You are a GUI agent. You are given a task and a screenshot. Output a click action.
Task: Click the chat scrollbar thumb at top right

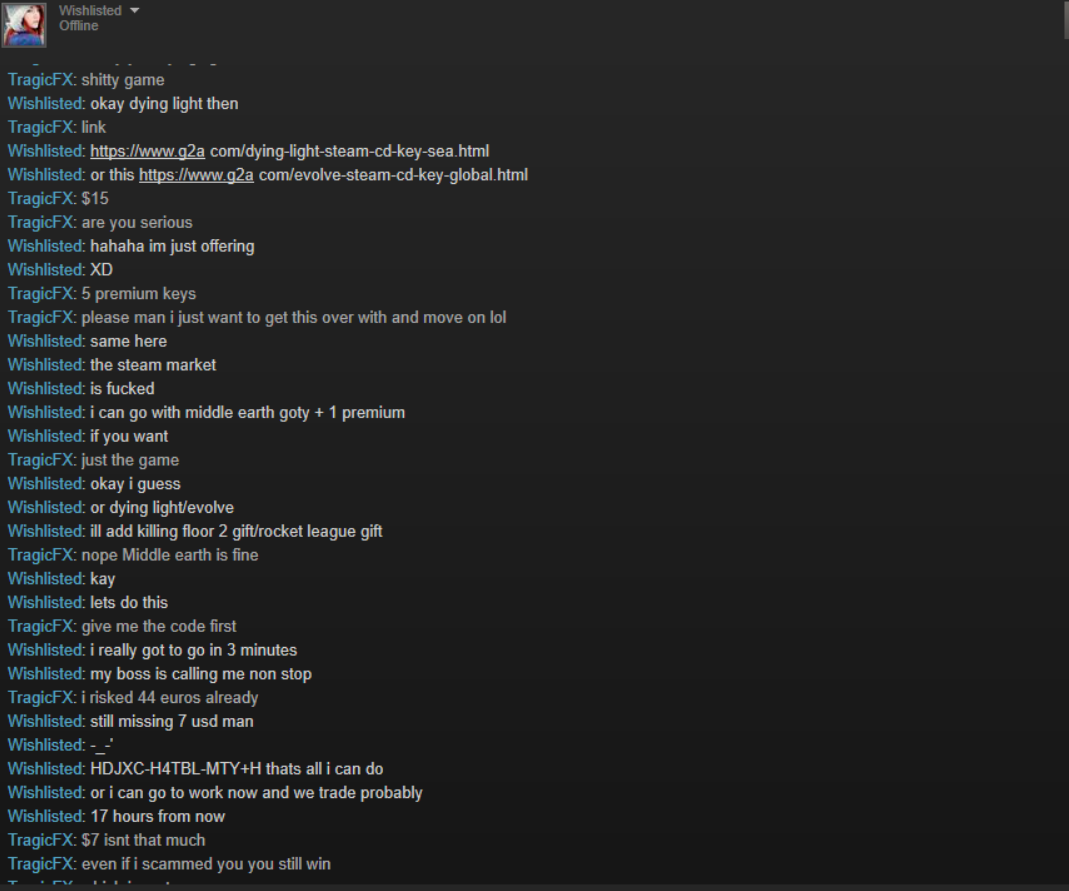(1066, 19)
